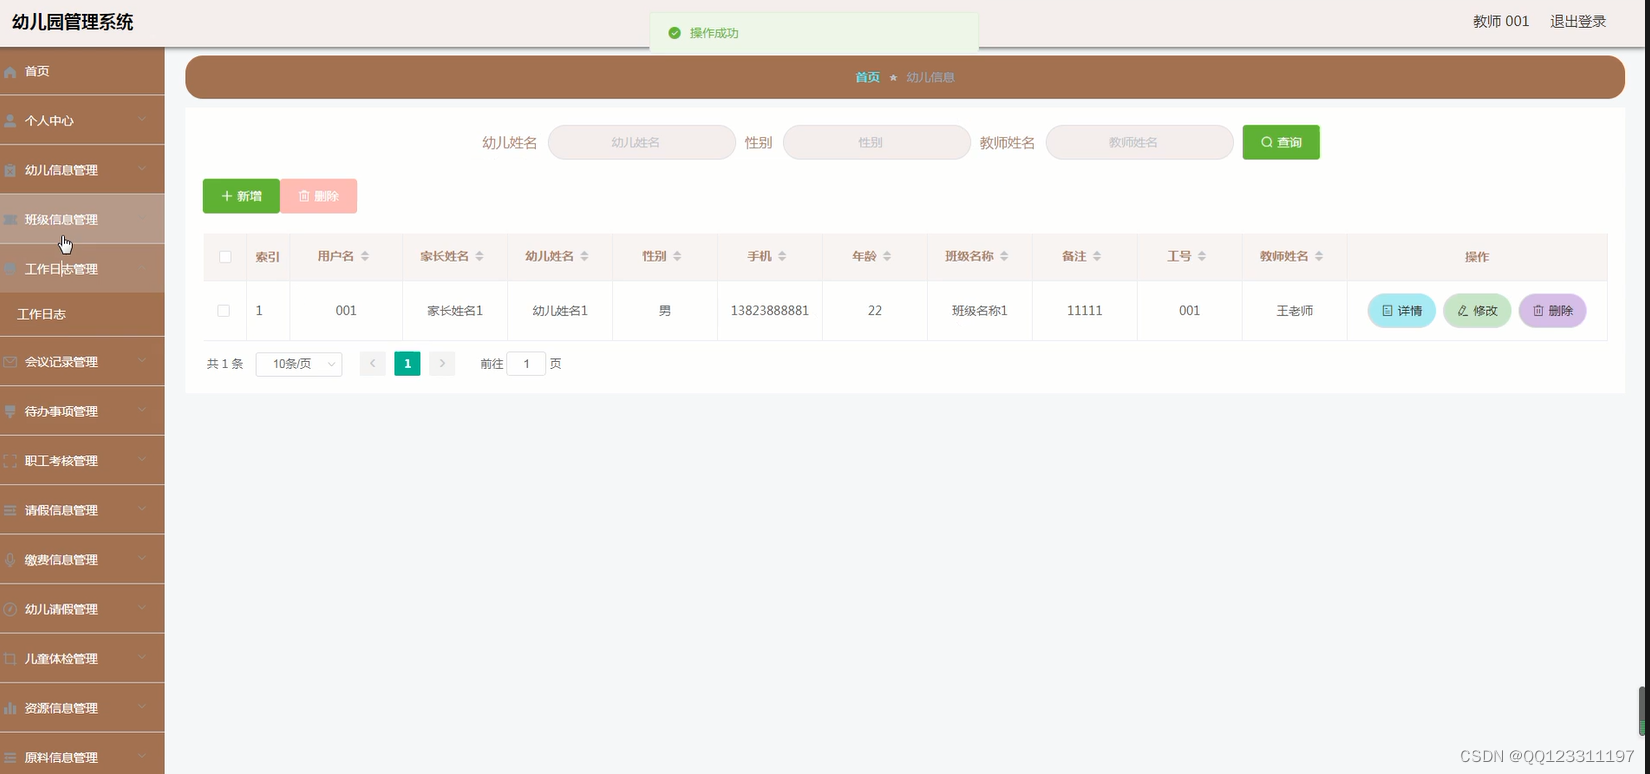Toggle the select-all checkbox in table header
Image resolution: width=1650 pixels, height=774 pixels.
click(x=225, y=257)
